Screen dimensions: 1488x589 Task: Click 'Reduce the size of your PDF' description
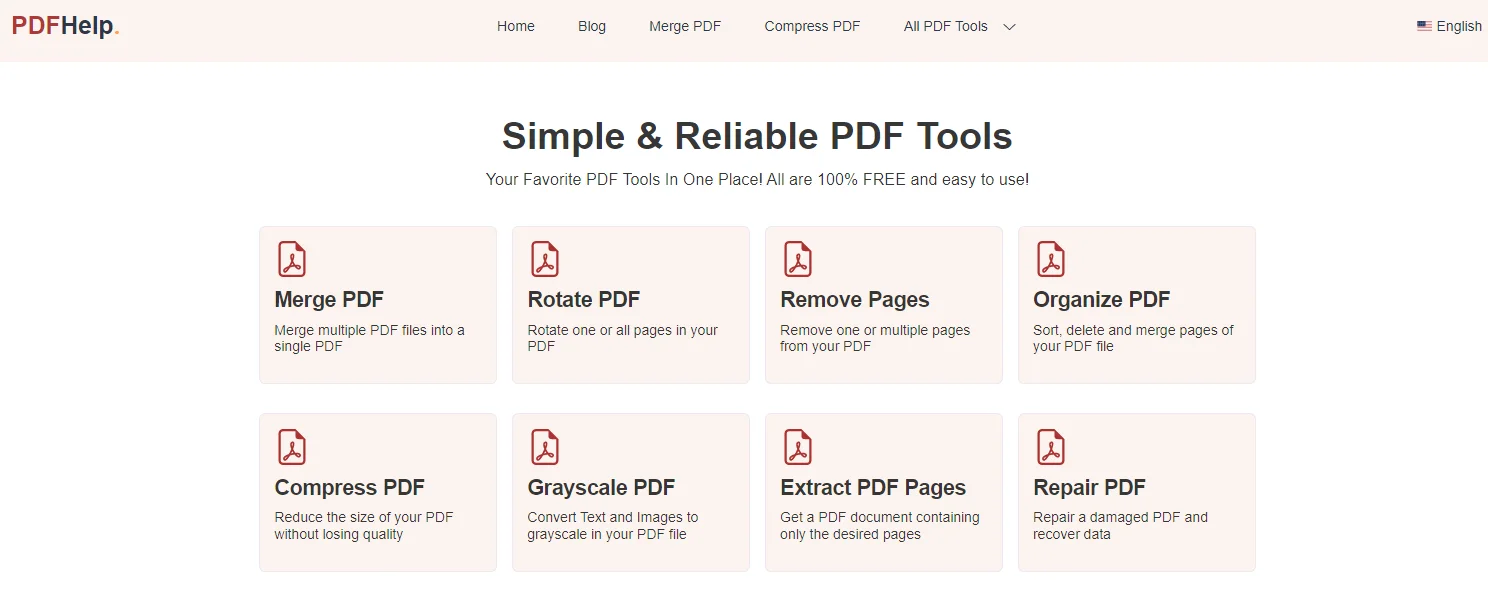364,526
